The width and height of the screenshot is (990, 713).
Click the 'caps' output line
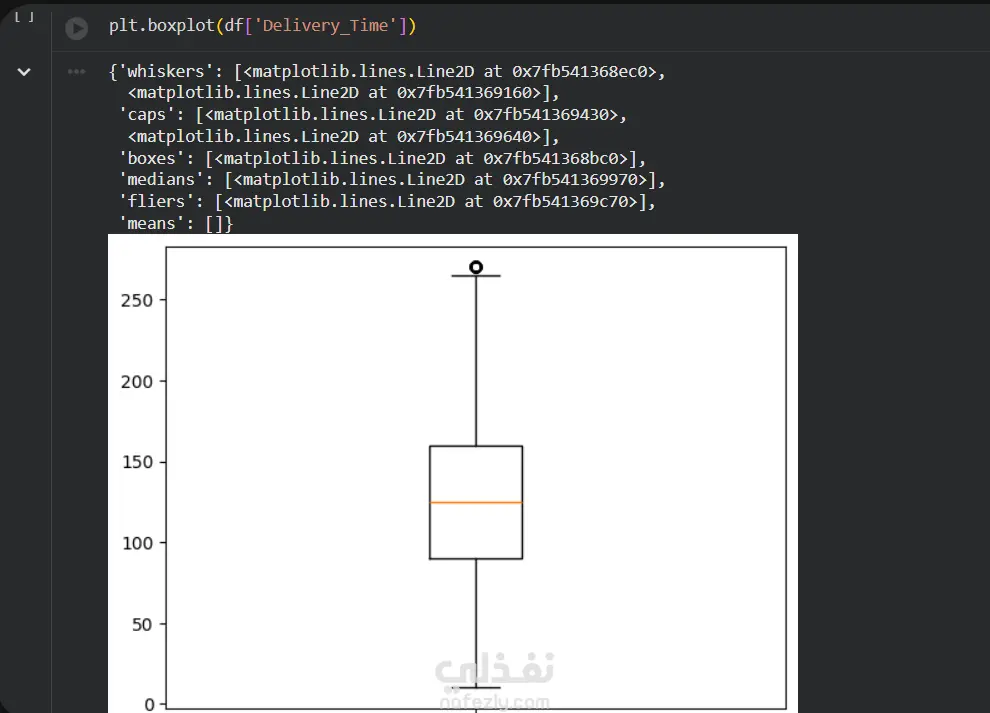pos(373,115)
